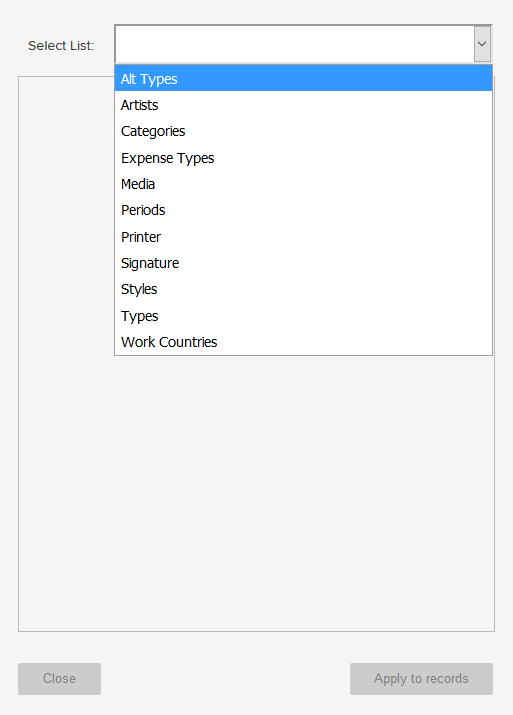Choose the Types list entry

pyautogui.click(x=303, y=316)
